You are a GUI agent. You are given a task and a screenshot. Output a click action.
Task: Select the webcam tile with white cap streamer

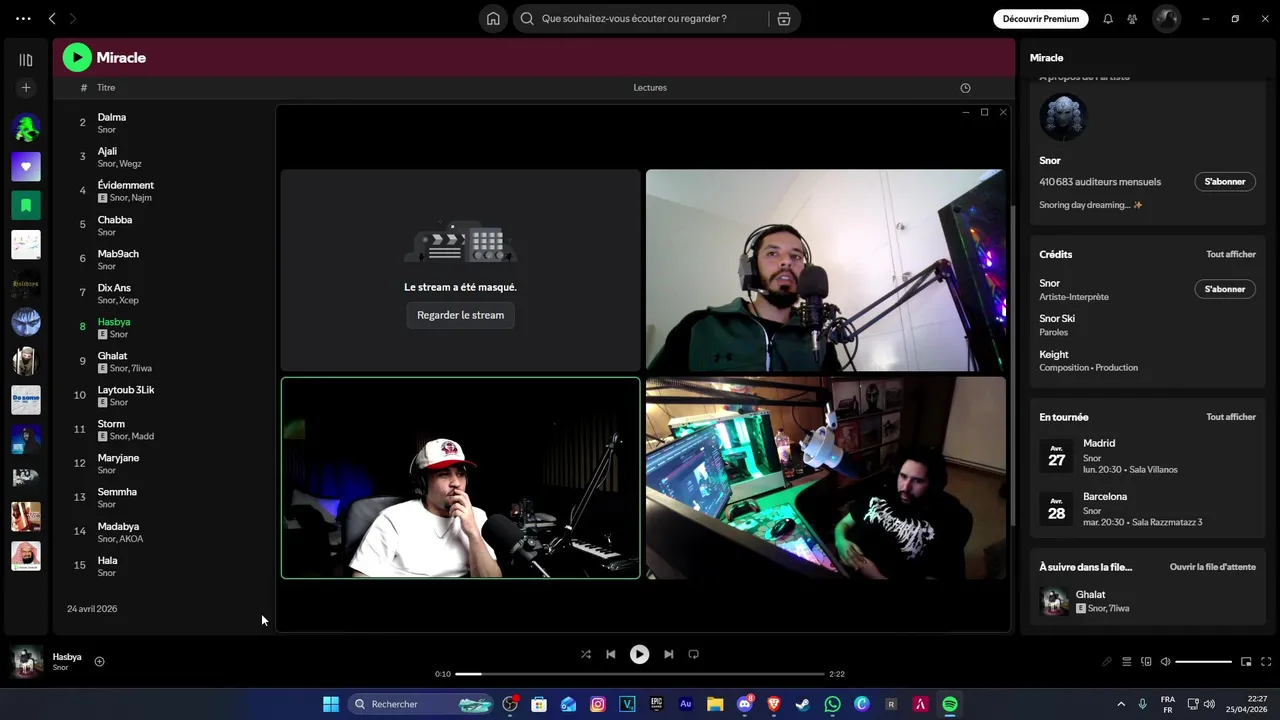tap(461, 478)
